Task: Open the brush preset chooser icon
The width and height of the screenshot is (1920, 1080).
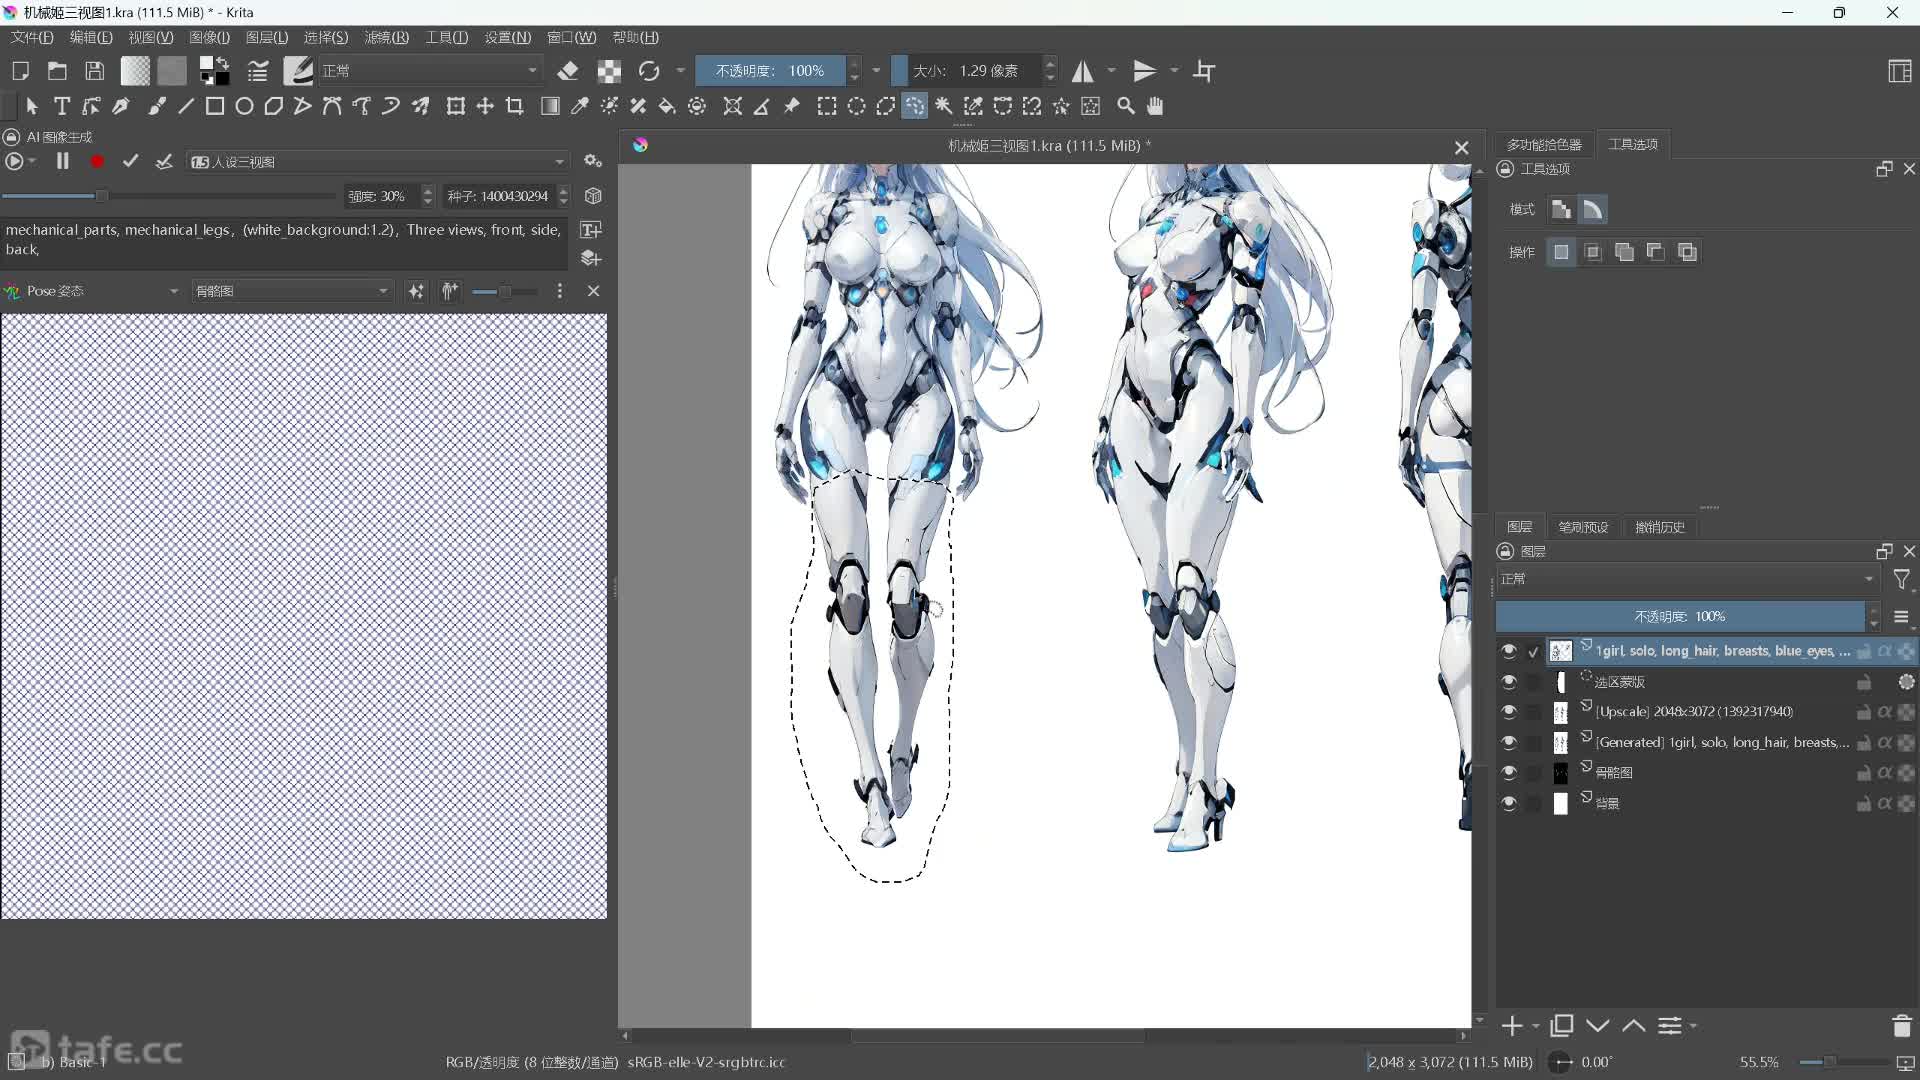Action: pyautogui.click(x=297, y=71)
